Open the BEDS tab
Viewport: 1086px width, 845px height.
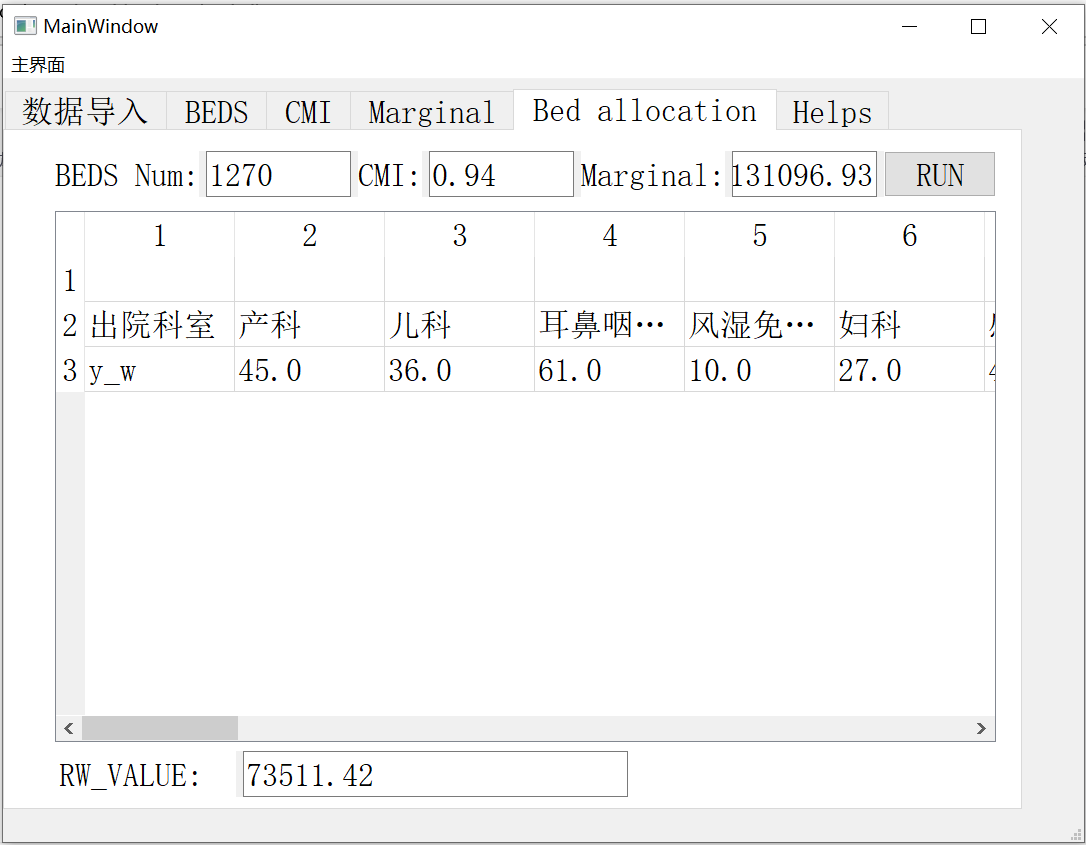point(215,111)
